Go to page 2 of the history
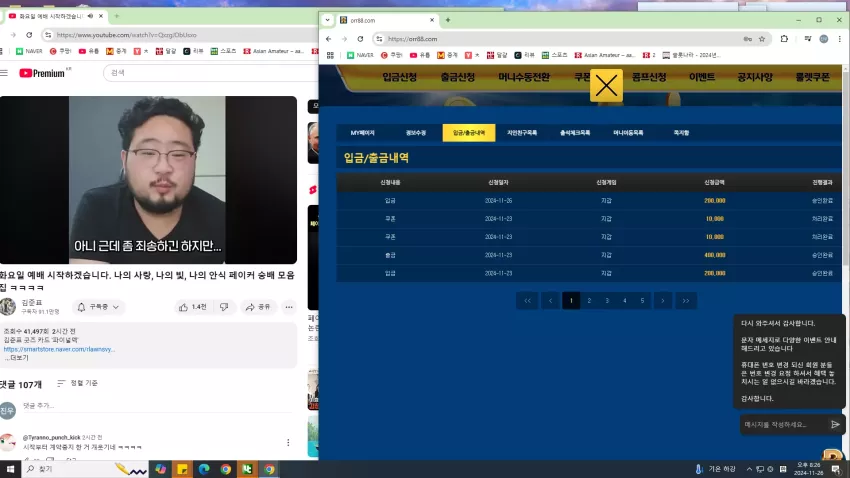This screenshot has height=478, width=850. [x=589, y=301]
